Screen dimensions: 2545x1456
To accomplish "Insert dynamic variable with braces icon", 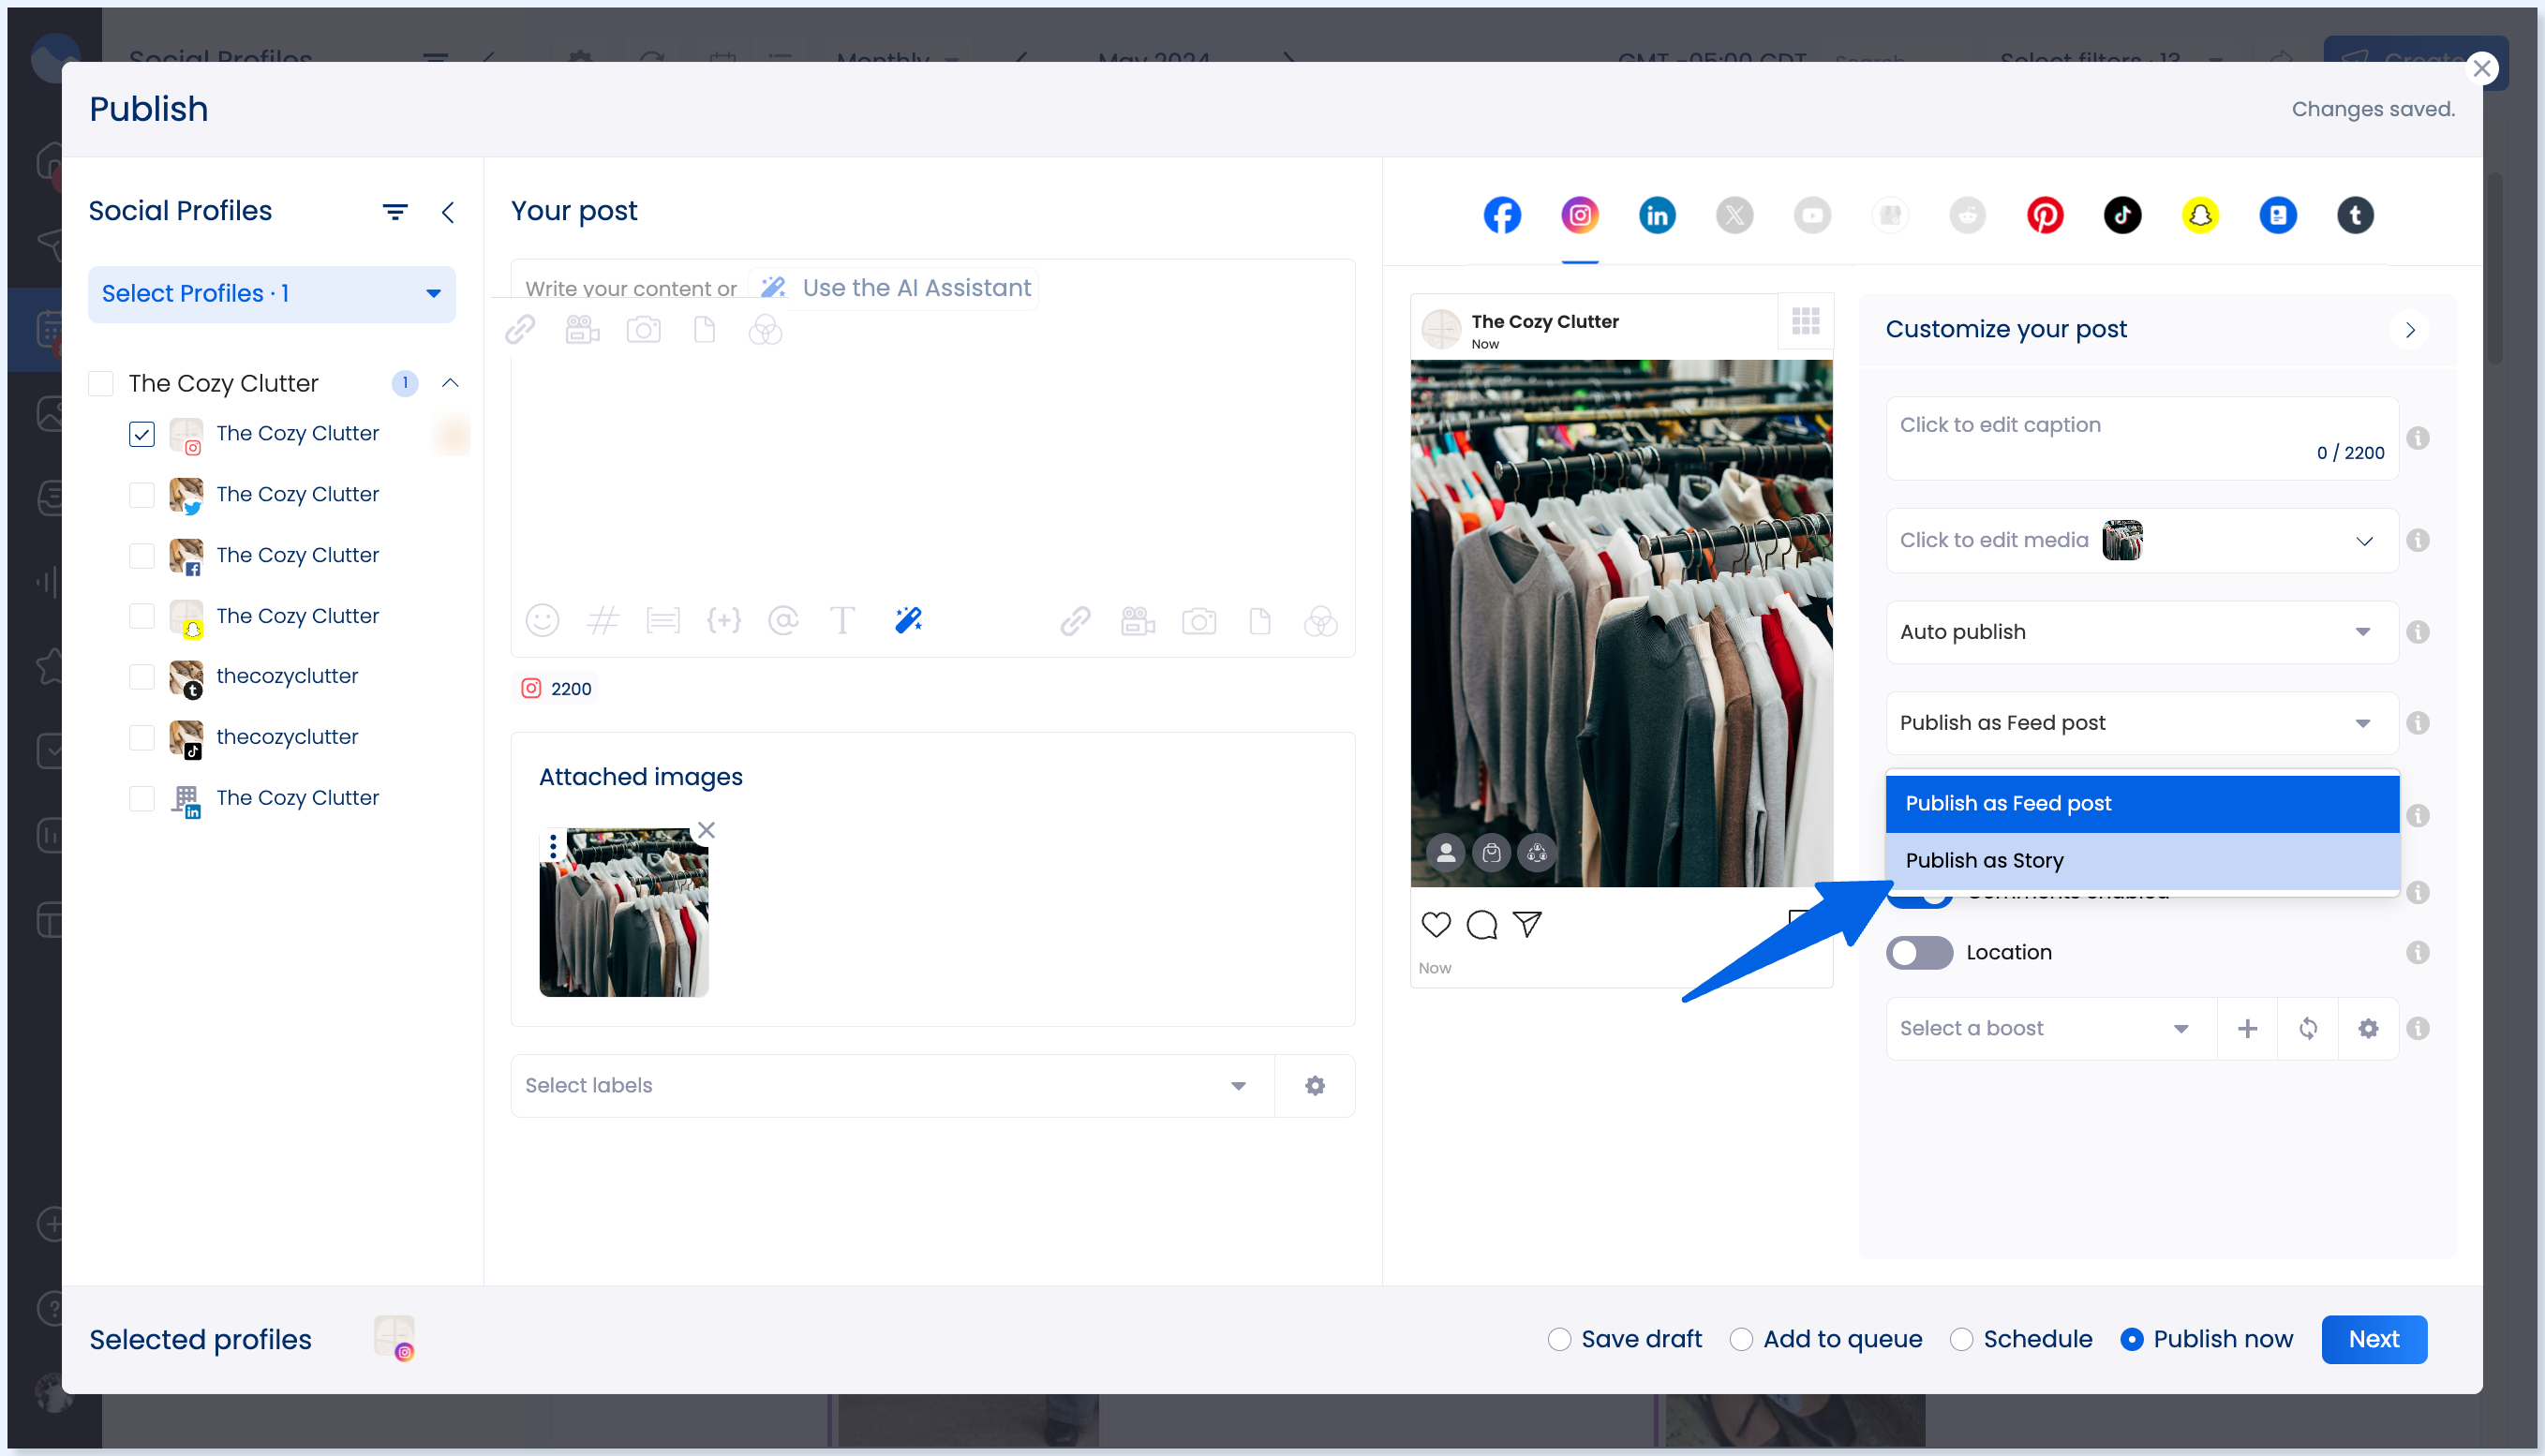I will [724, 621].
